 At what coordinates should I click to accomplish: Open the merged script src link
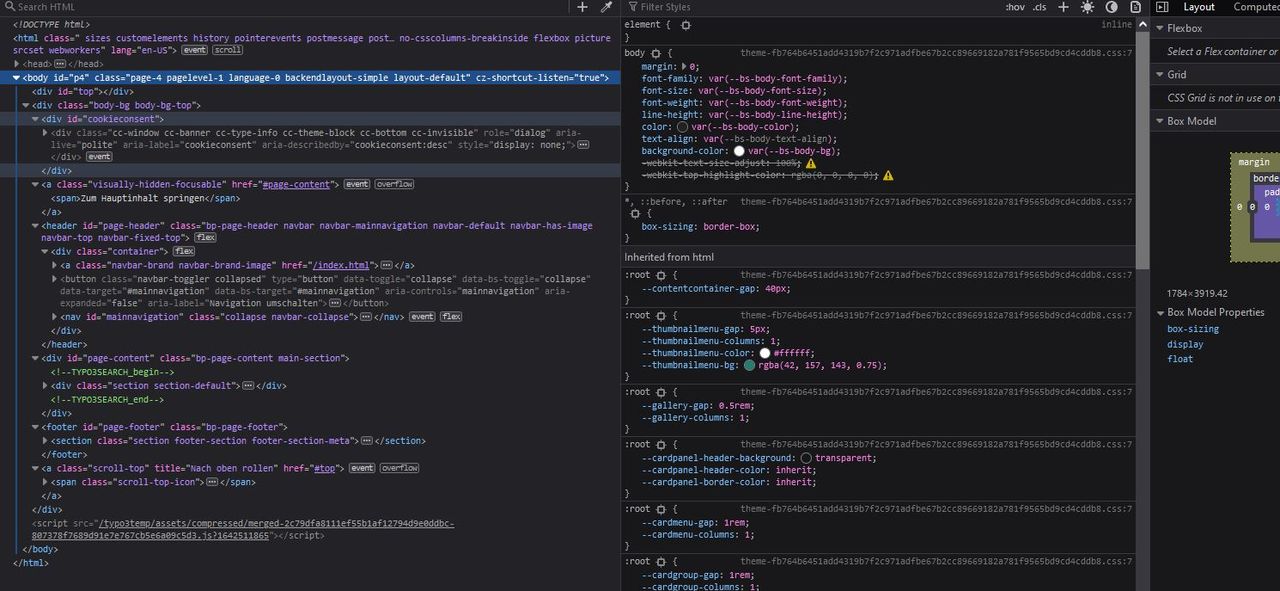tap(242, 529)
